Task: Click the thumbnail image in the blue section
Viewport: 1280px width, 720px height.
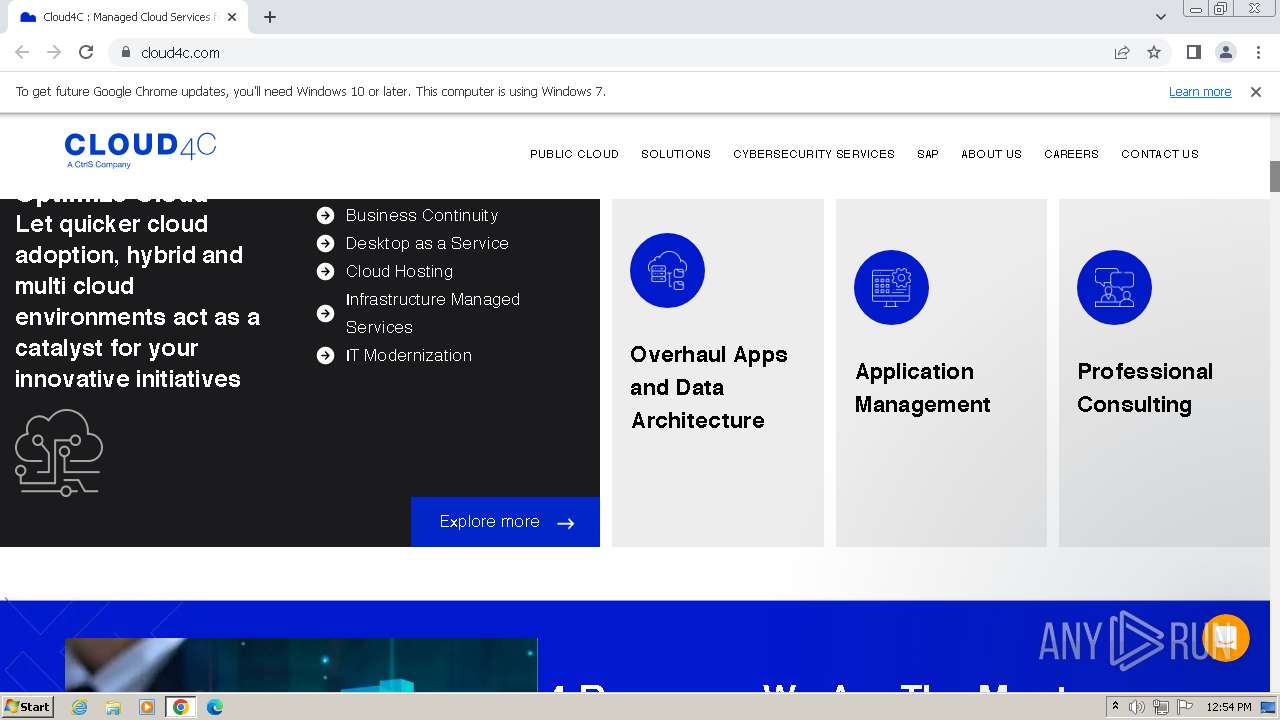Action: (x=301, y=665)
